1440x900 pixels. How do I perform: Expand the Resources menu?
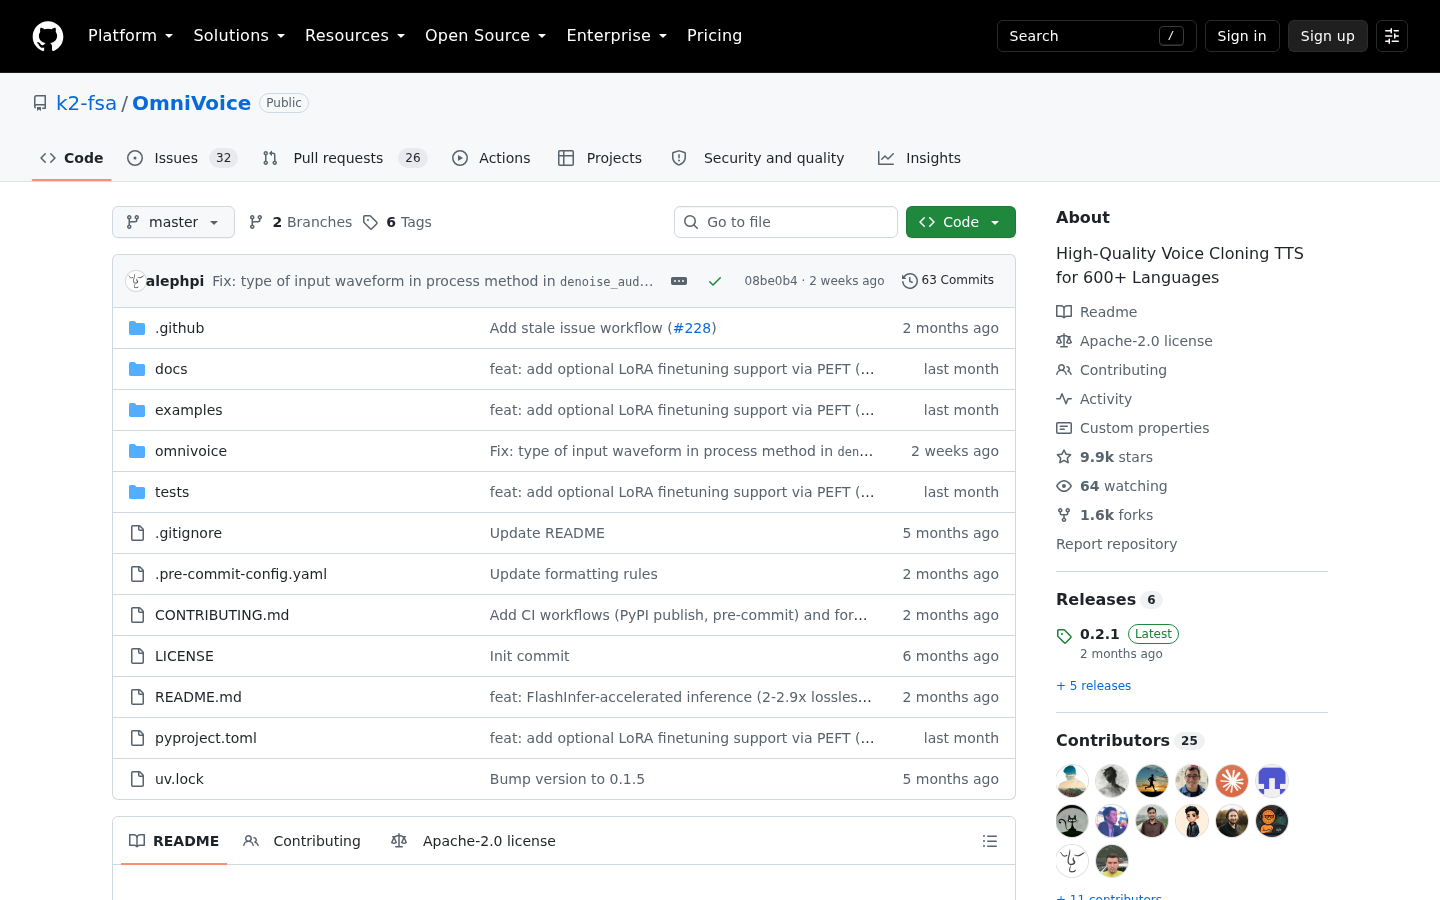(x=355, y=36)
